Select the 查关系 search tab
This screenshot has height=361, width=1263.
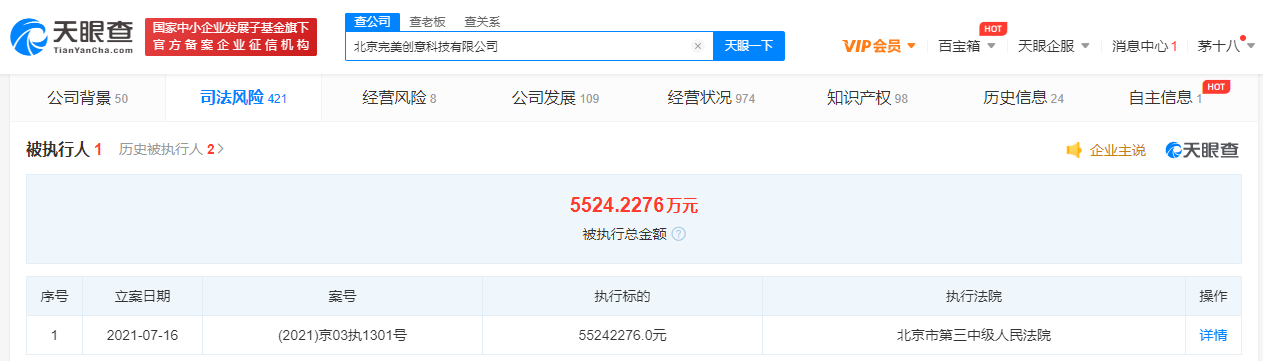tap(482, 21)
